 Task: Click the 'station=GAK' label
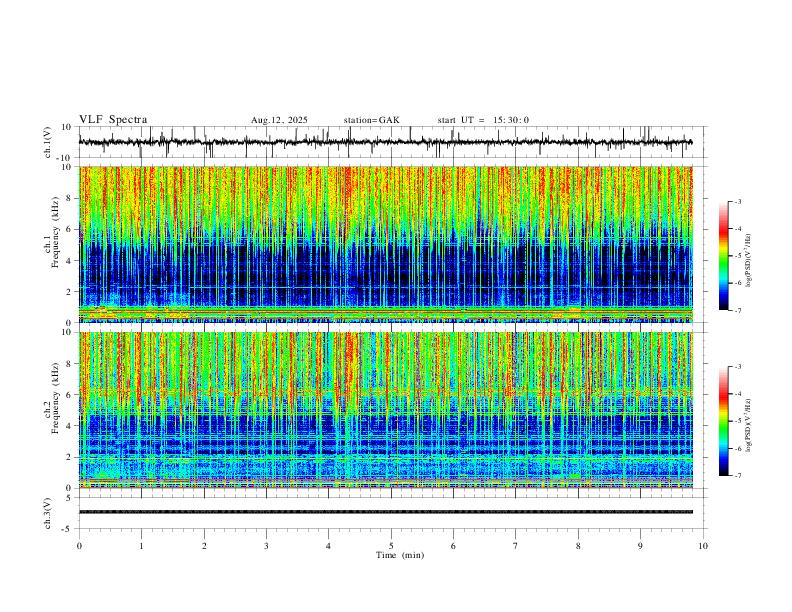coord(372,120)
